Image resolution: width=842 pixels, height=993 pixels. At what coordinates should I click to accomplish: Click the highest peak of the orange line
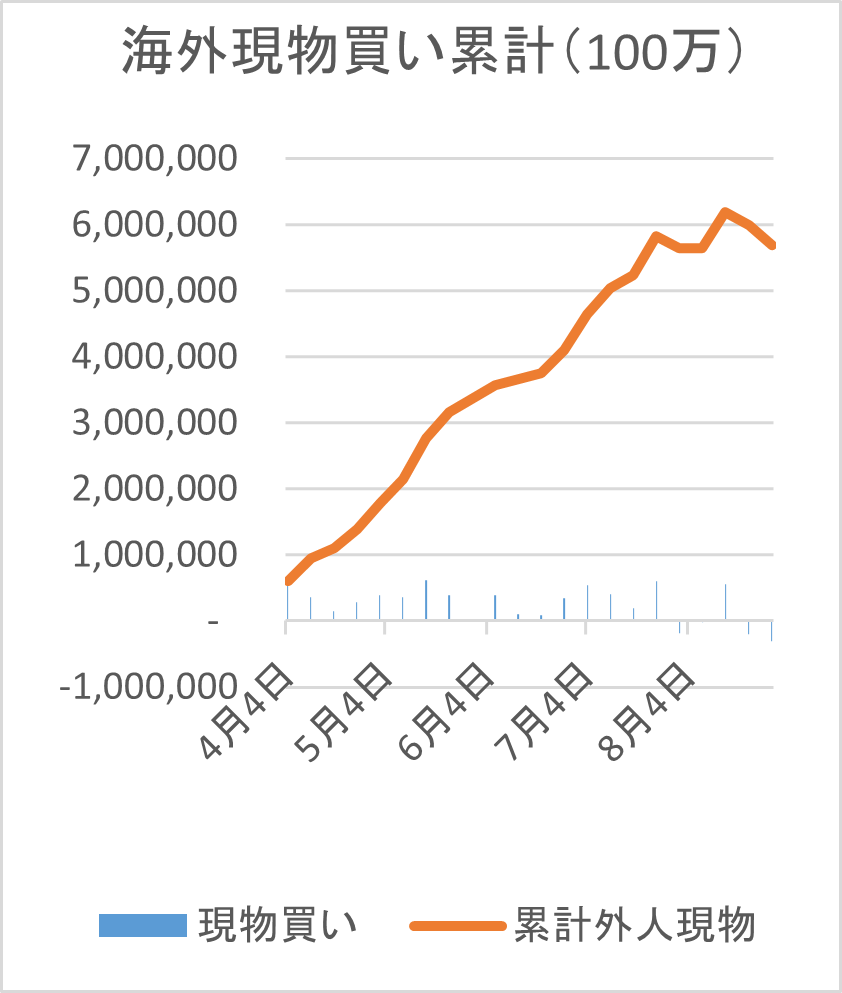[x=725, y=211]
